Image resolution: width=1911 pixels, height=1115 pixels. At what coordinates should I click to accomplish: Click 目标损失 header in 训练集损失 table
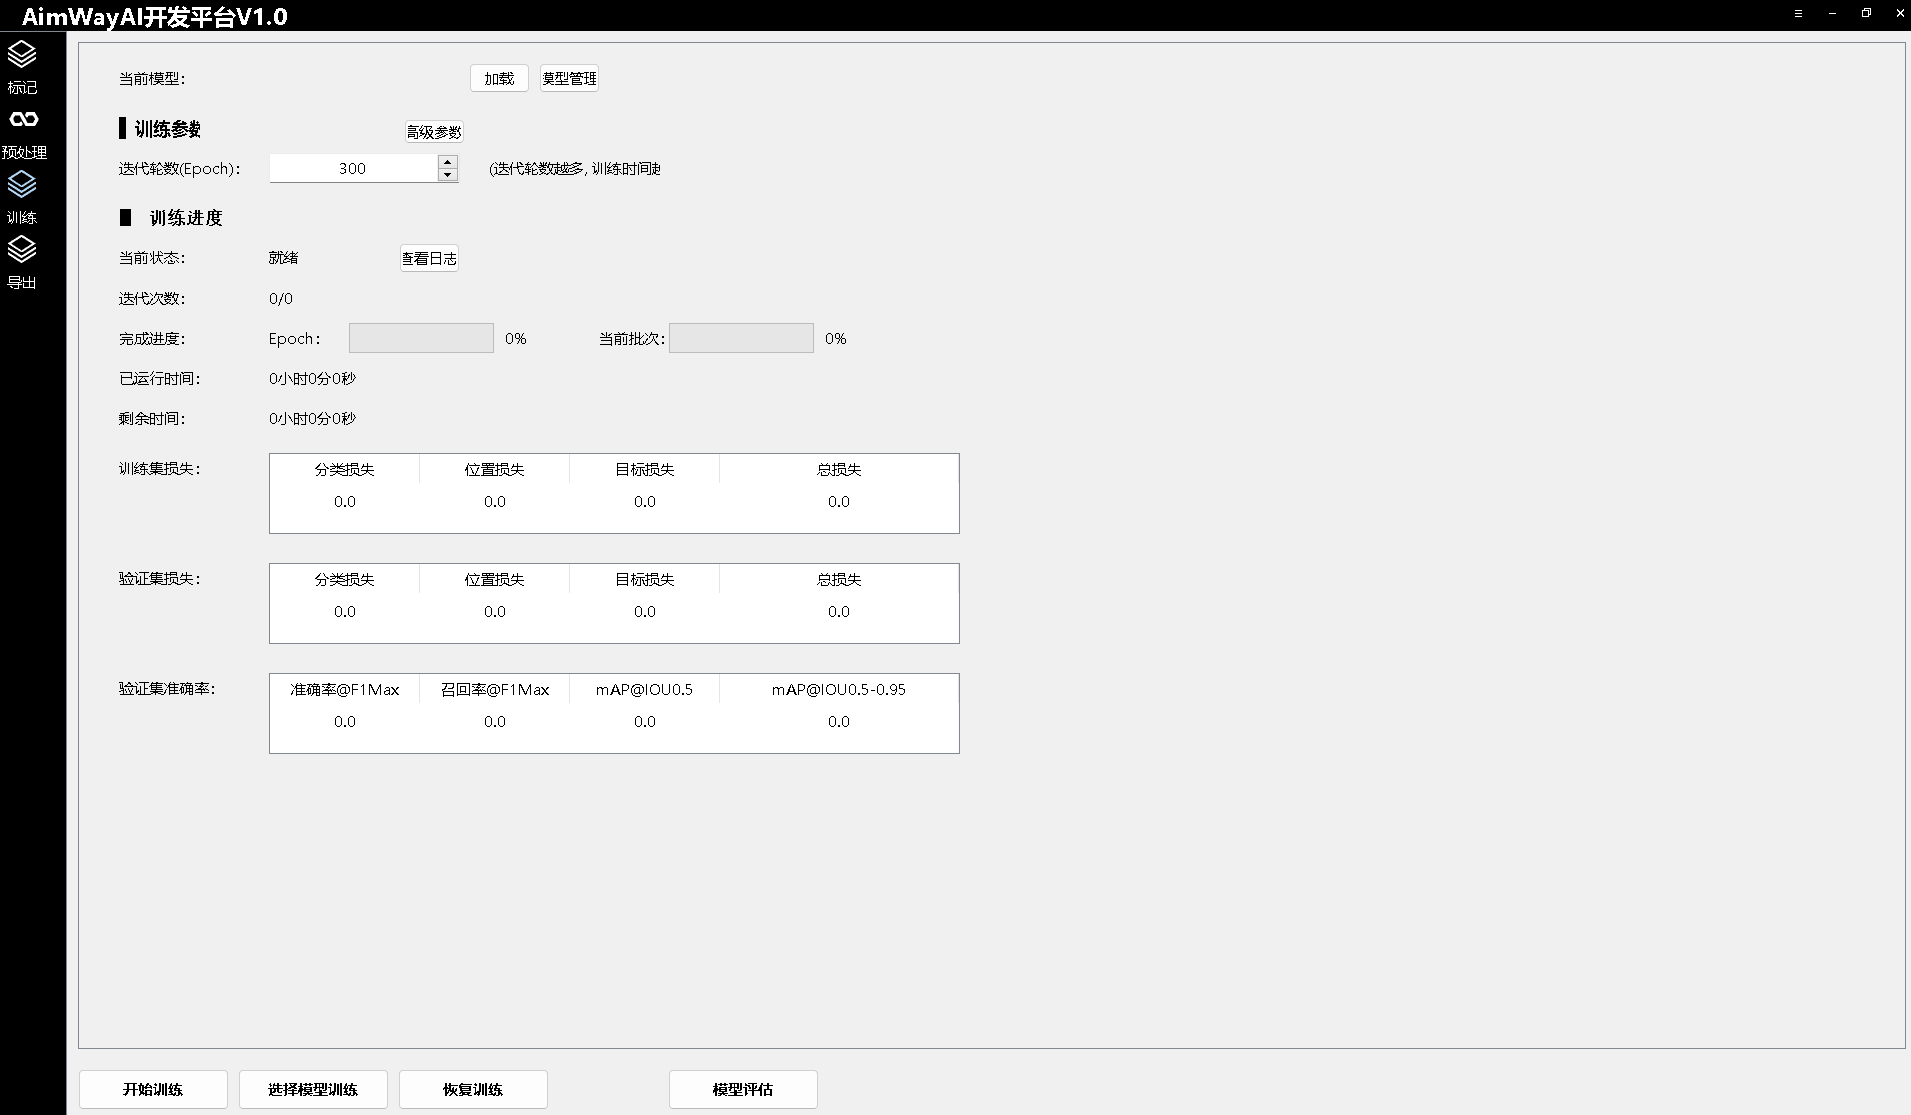point(645,469)
